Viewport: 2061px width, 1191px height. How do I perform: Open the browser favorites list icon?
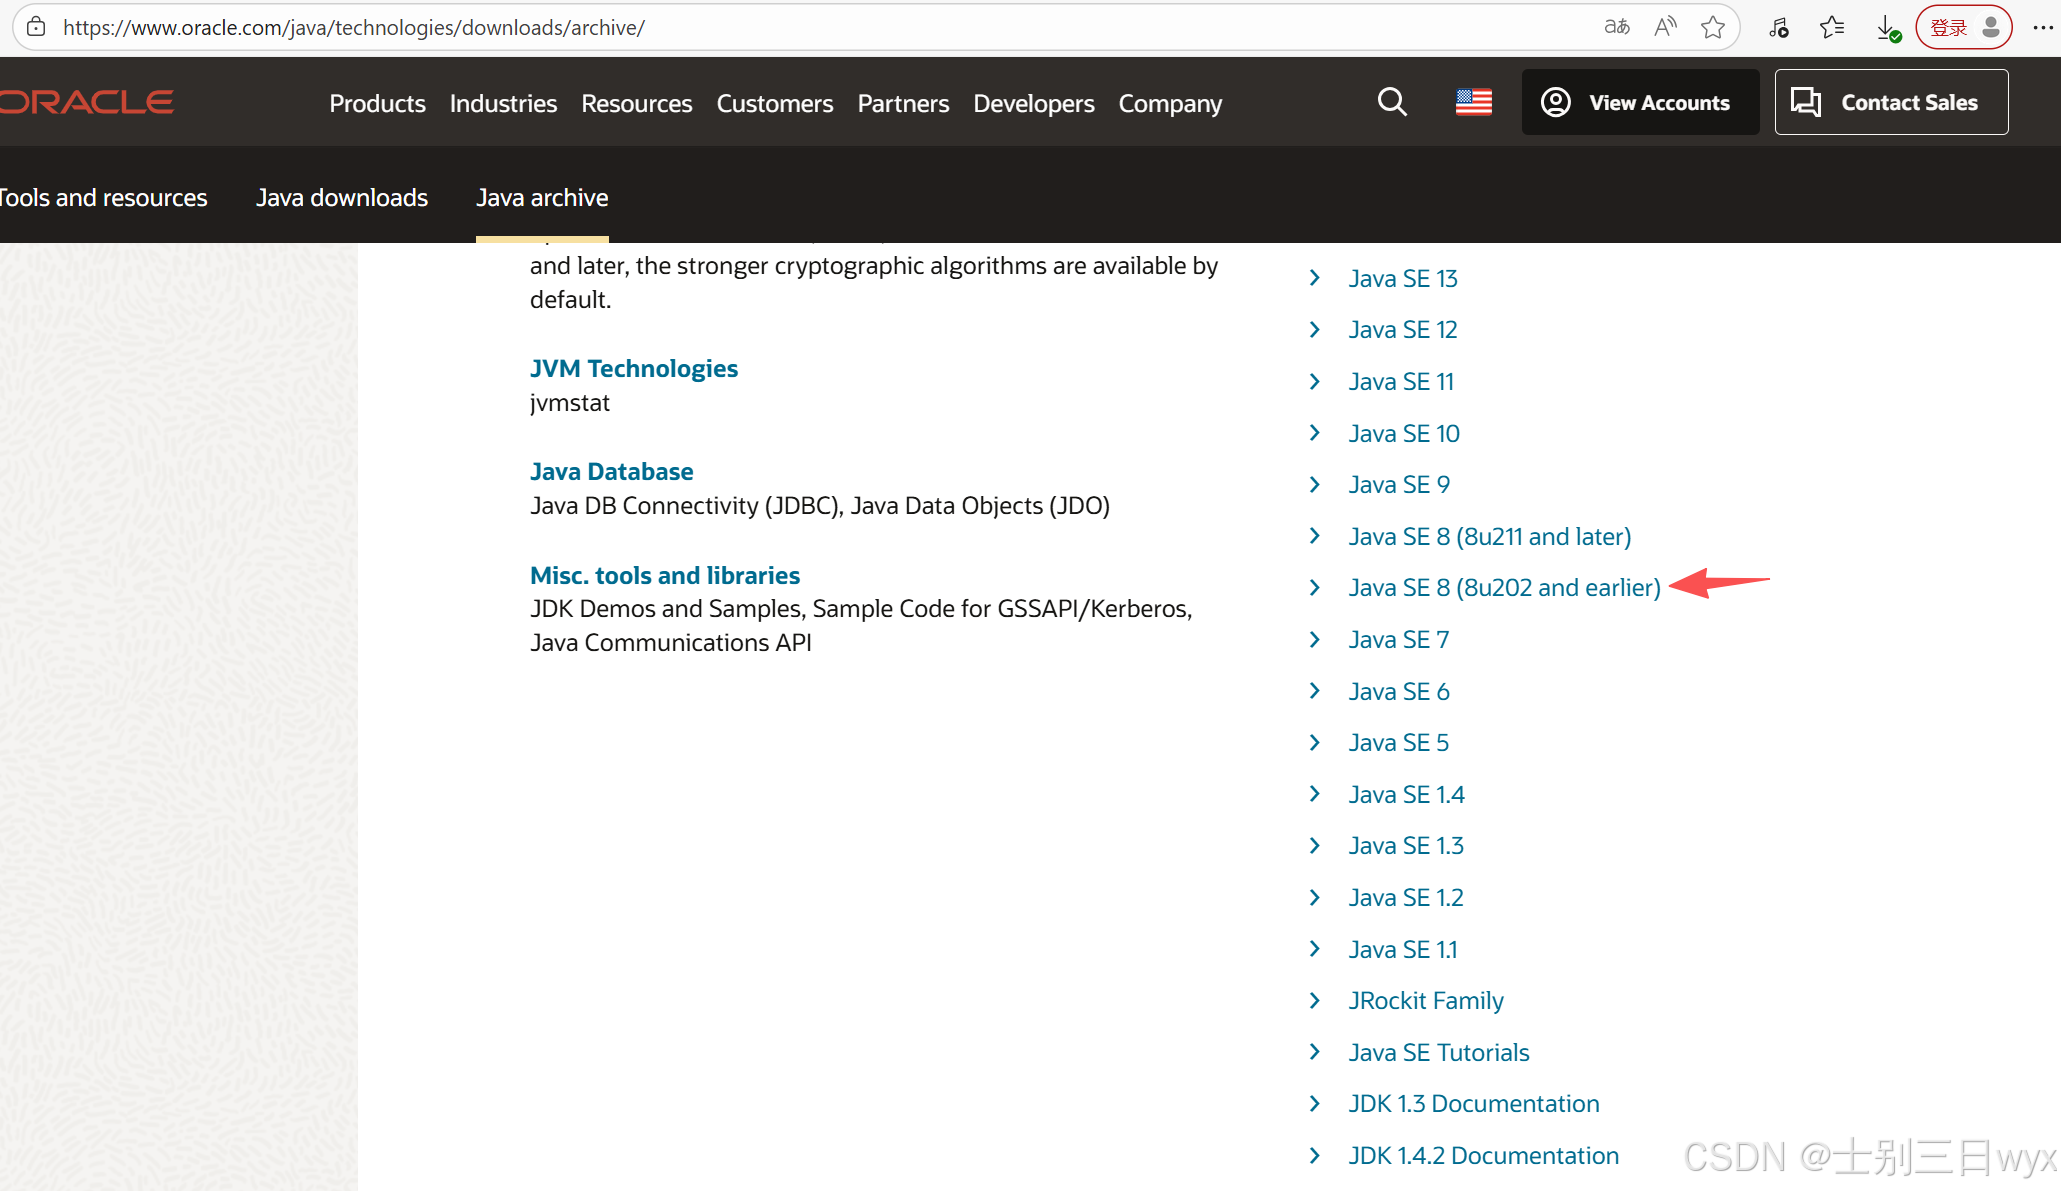click(1832, 27)
